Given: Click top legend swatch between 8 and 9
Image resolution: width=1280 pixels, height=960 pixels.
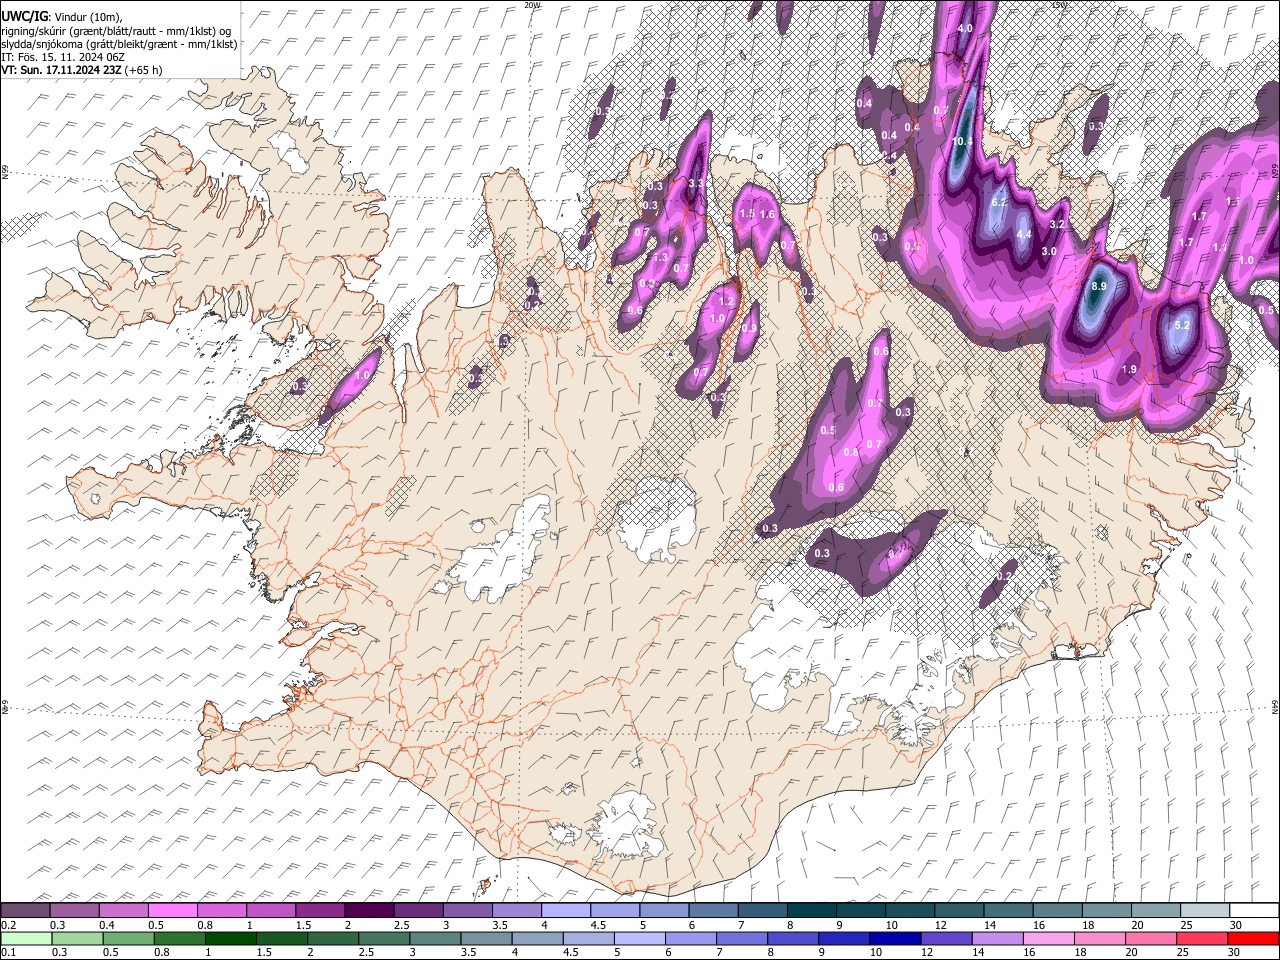Looking at the screenshot, I should [812, 910].
